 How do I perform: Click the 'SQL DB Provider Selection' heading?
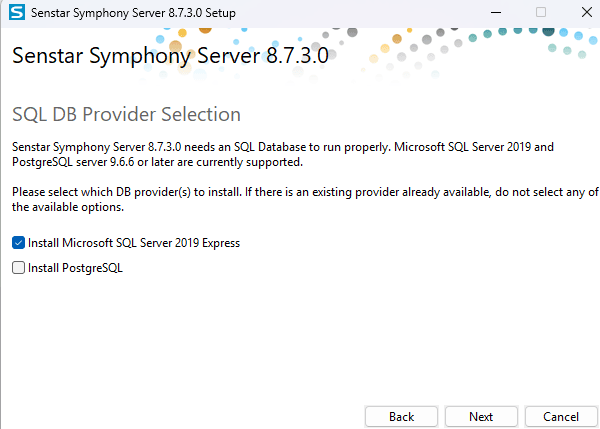click(126, 114)
